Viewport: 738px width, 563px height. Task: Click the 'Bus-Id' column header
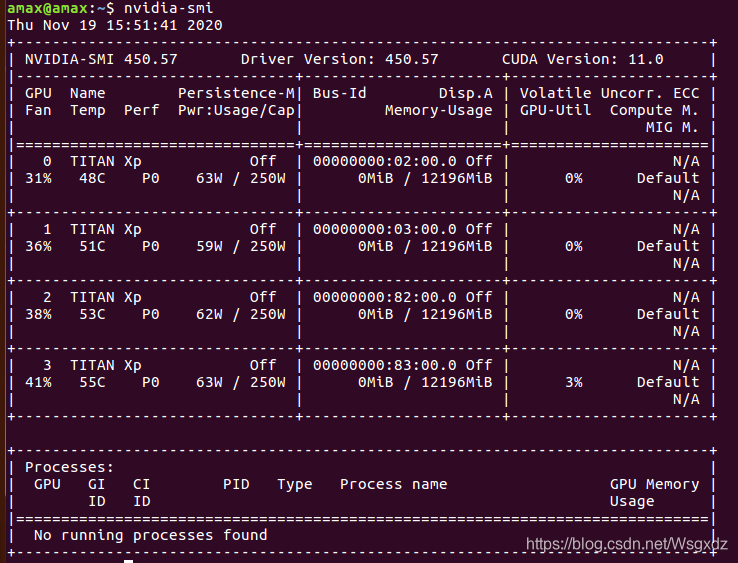[x=339, y=93]
